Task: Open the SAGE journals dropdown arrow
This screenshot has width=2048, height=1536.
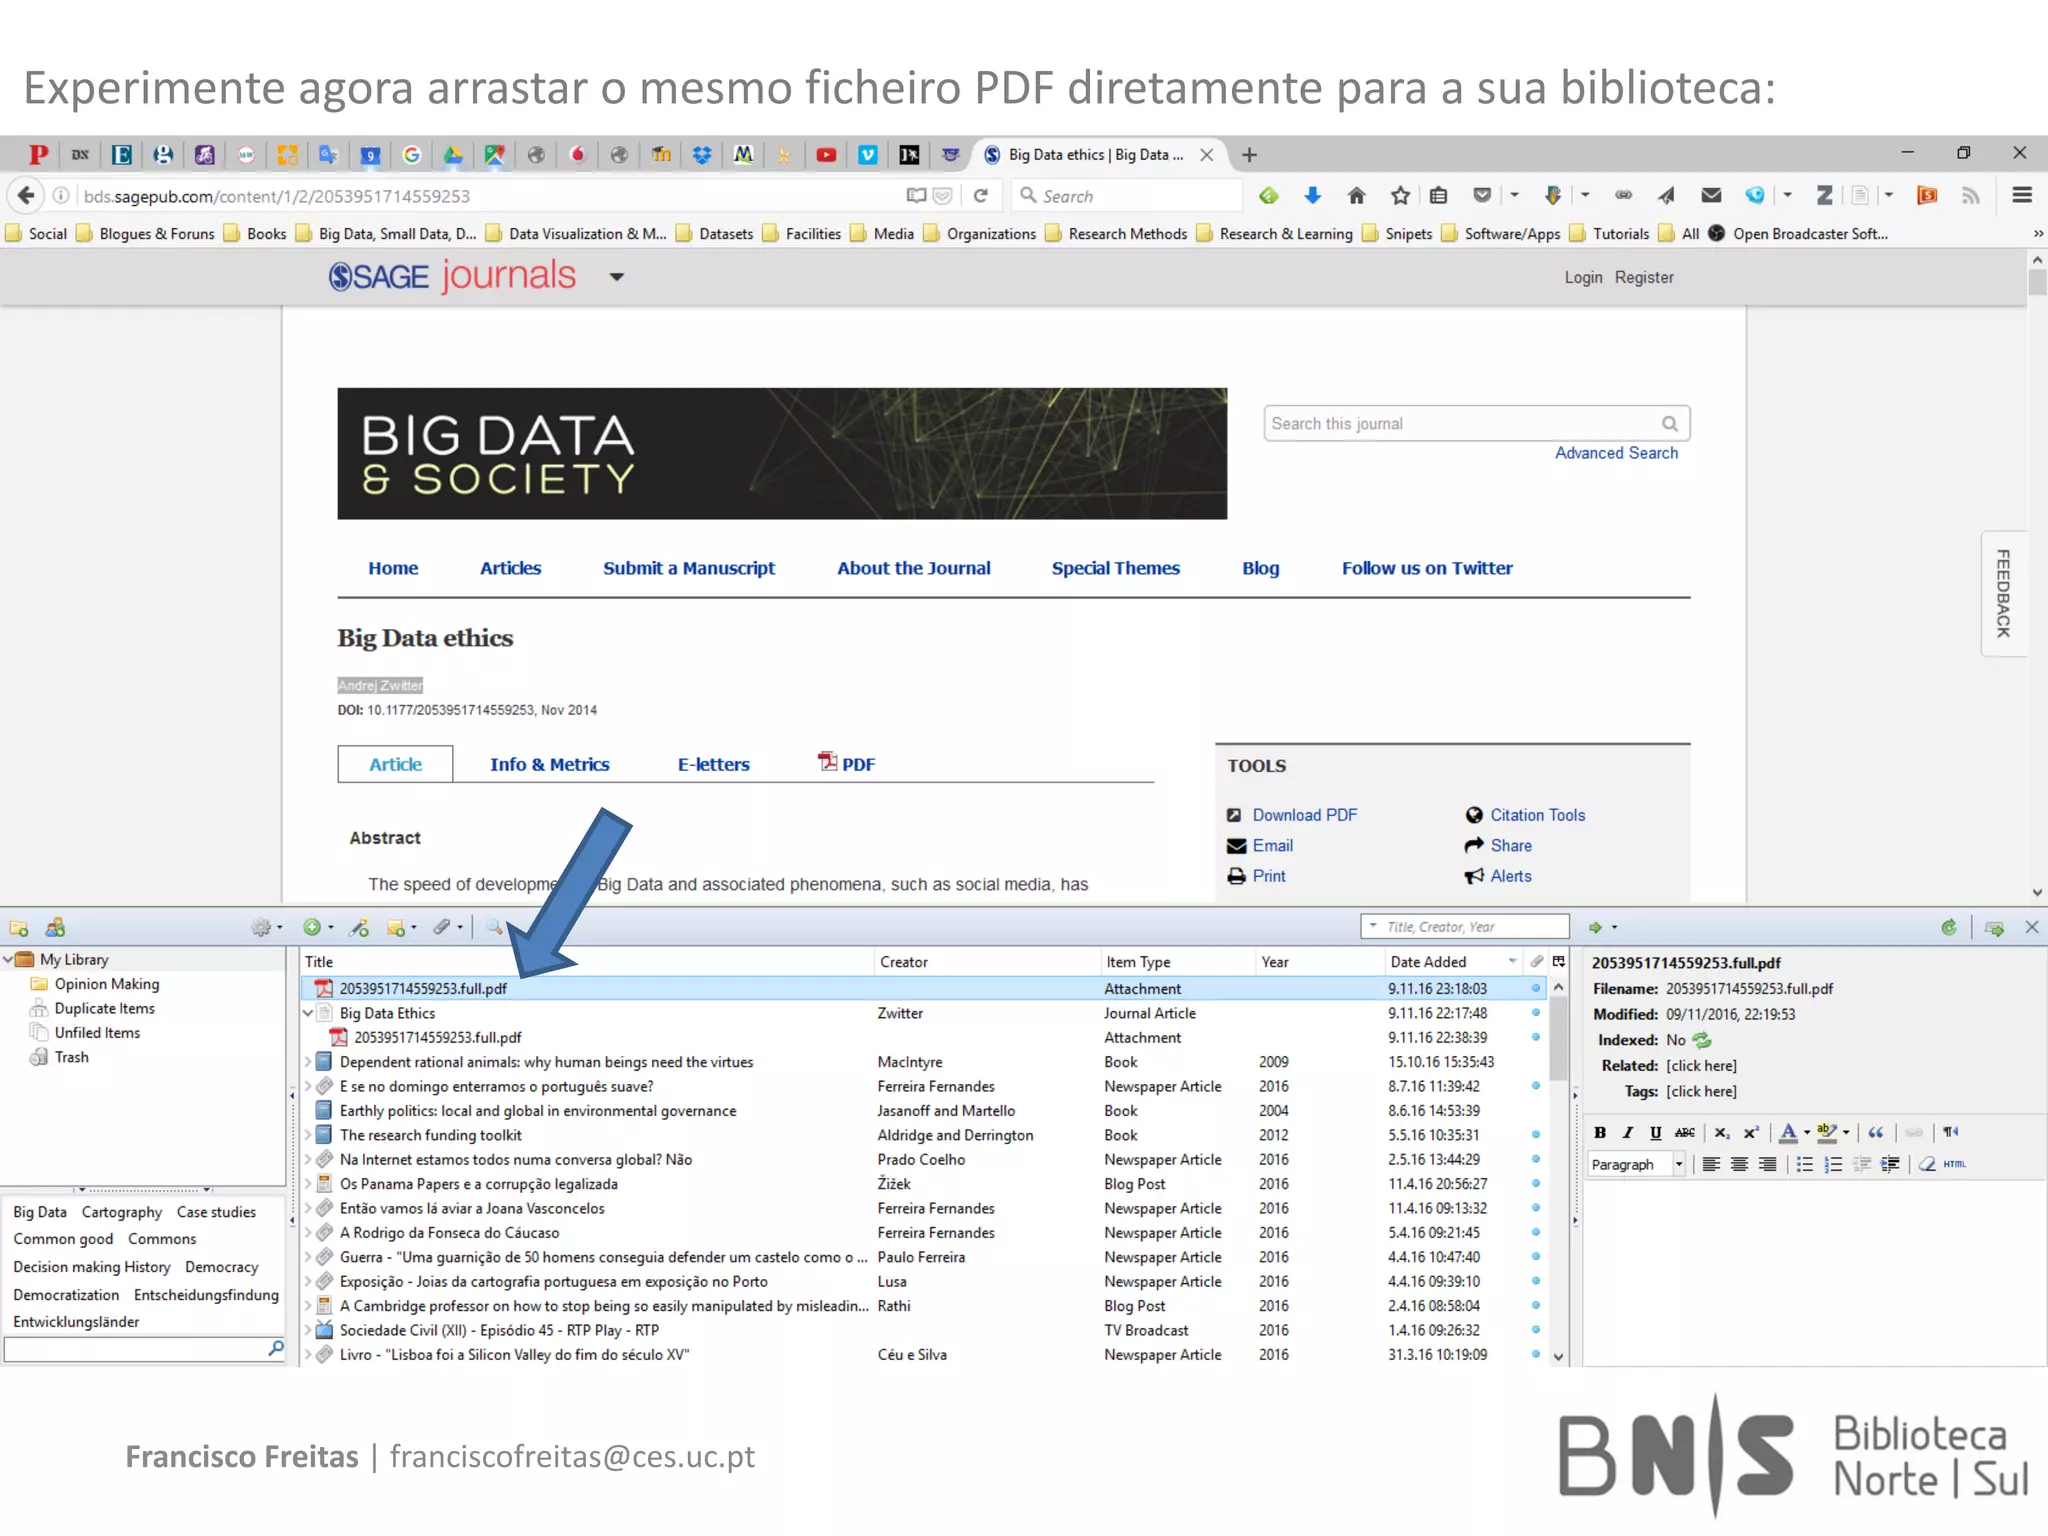Action: pyautogui.click(x=617, y=277)
